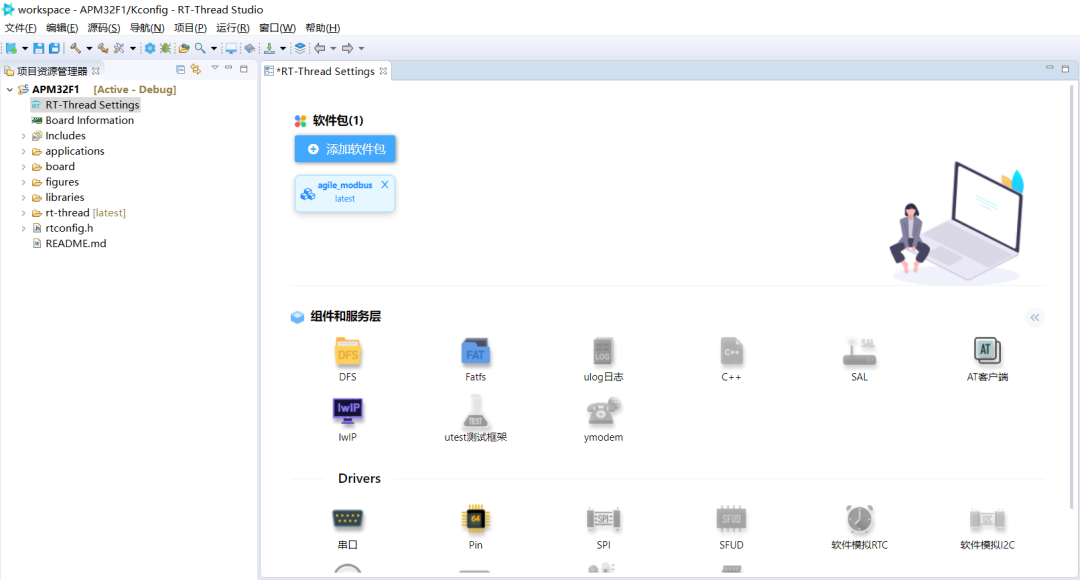The image size is (1080, 580).
Task: Click the 添加软件包 button
Action: pyautogui.click(x=345, y=149)
